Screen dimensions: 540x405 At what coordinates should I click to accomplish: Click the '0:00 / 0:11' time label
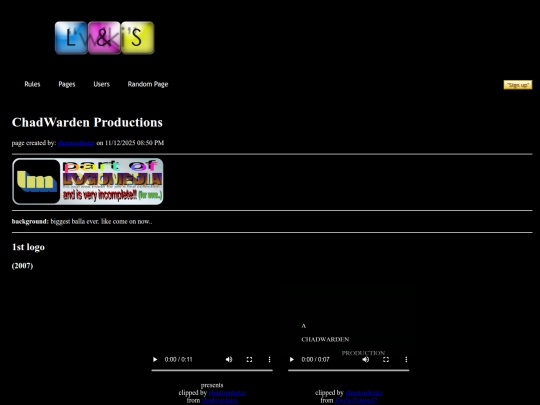178,360
